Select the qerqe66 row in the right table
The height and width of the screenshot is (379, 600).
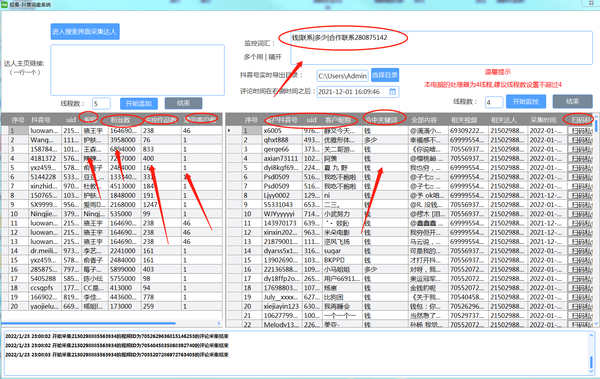409,149
